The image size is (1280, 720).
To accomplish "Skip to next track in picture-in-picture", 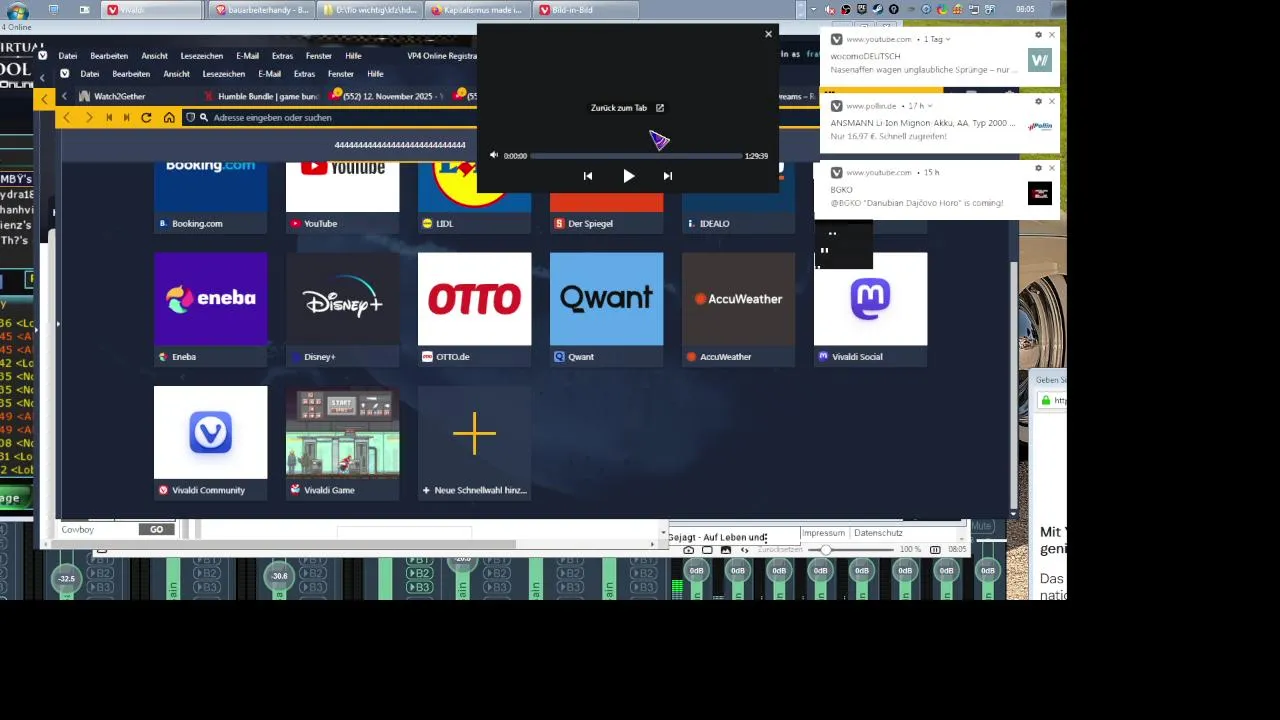I will [668, 176].
